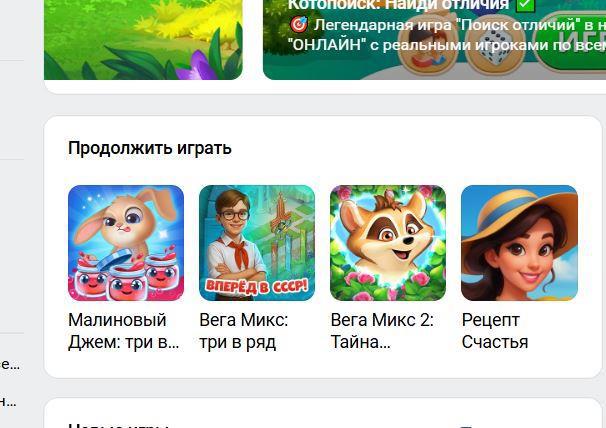The width and height of the screenshot is (606, 428).
Task: Open the Малиновый Джем: три в… title
Action: [x=124, y=331]
